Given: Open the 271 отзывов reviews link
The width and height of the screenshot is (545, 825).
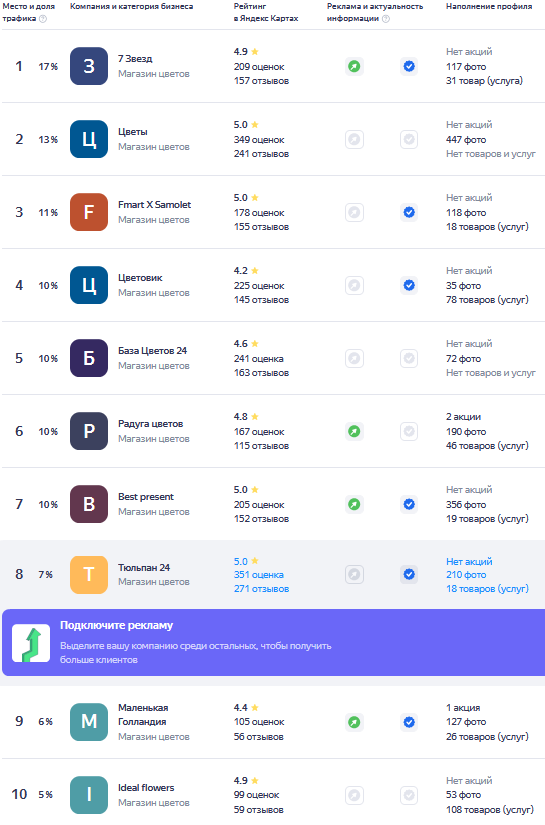Looking at the screenshot, I should [261, 589].
